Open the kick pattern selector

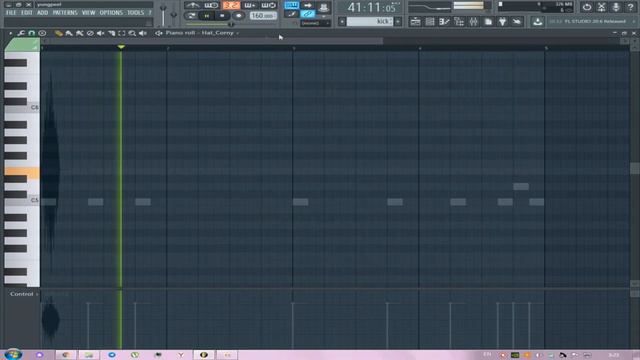pyautogui.click(x=370, y=22)
